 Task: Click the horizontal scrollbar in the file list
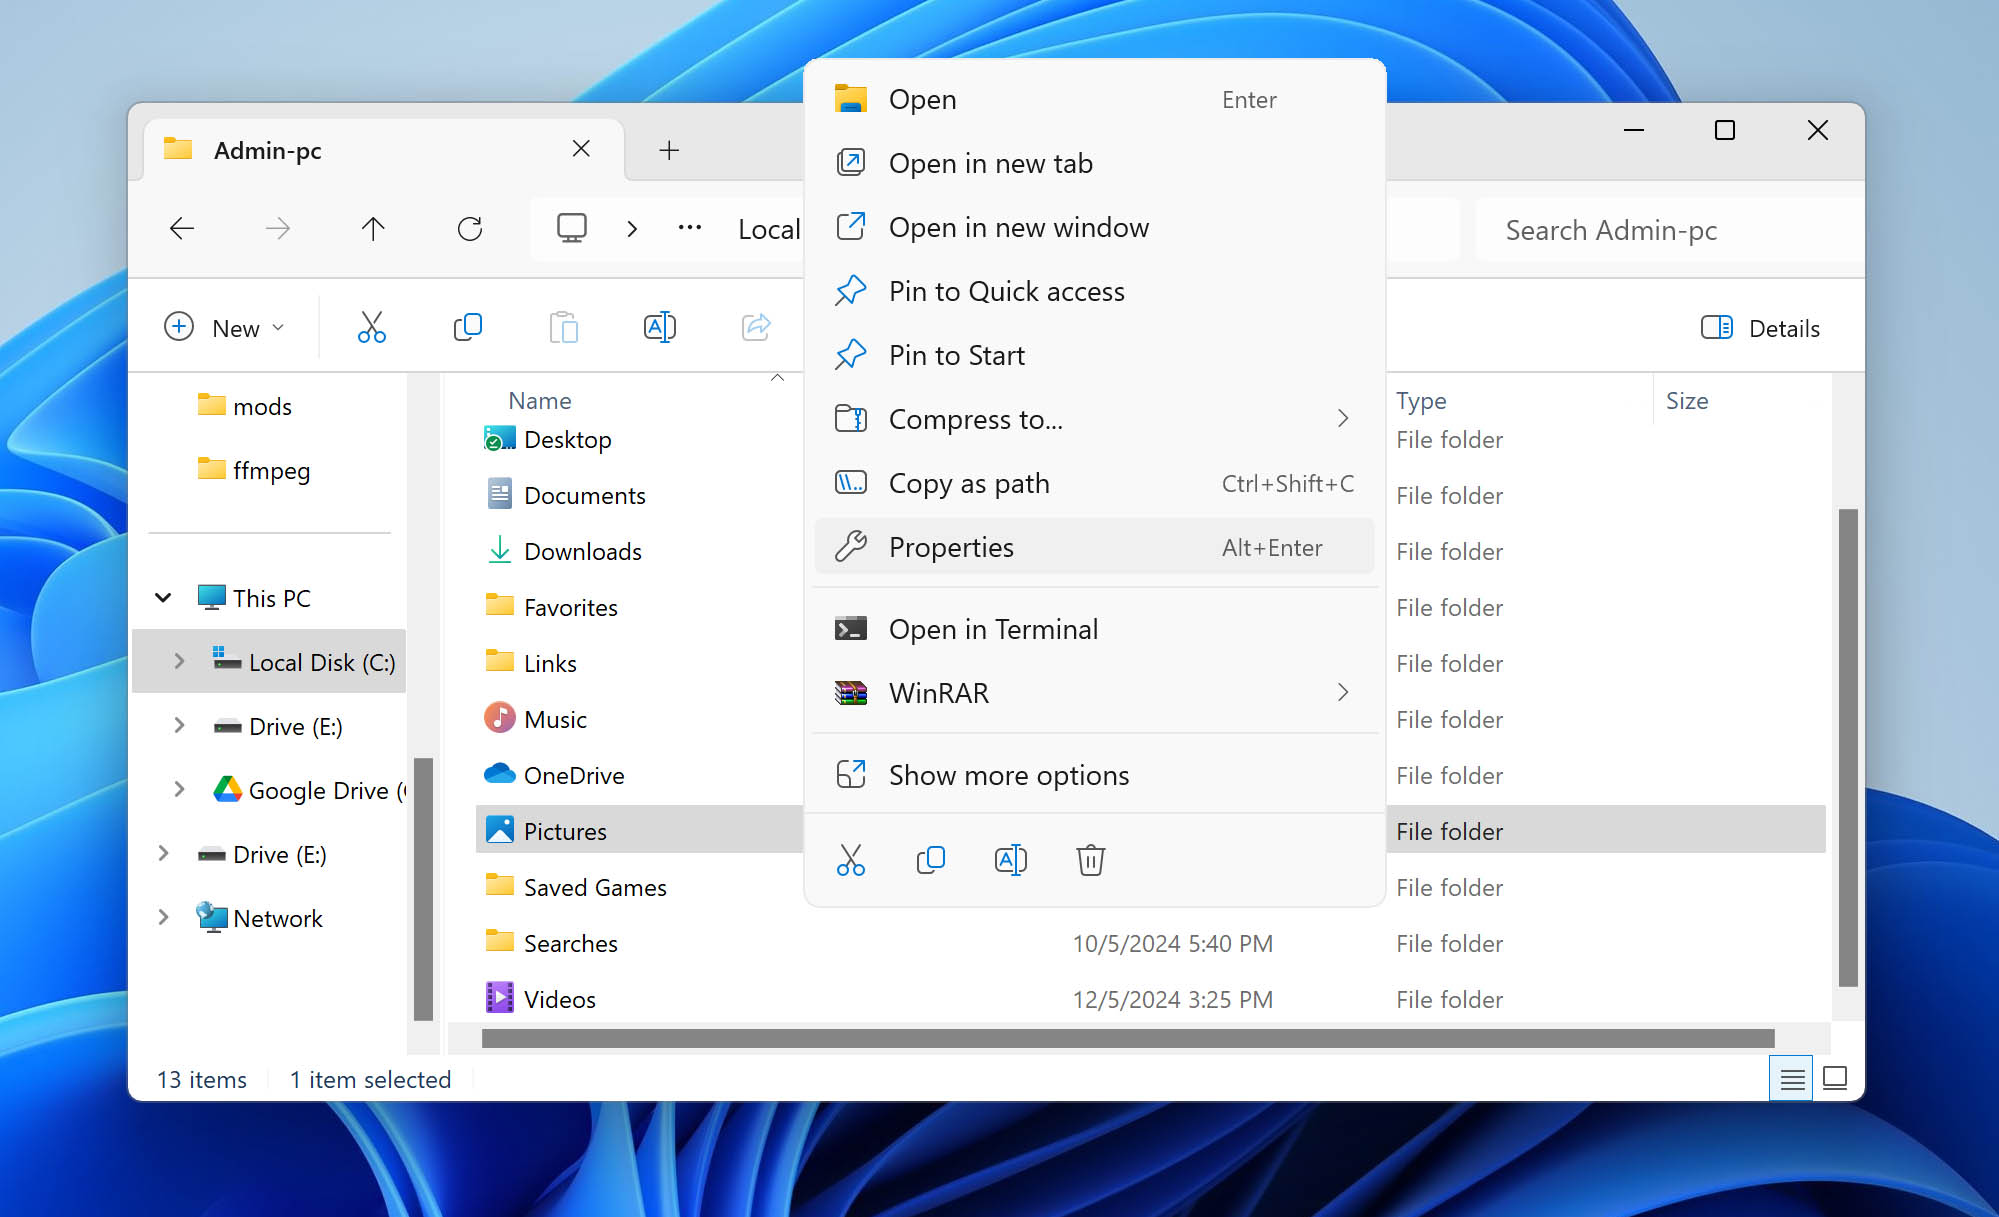click(x=1127, y=1038)
